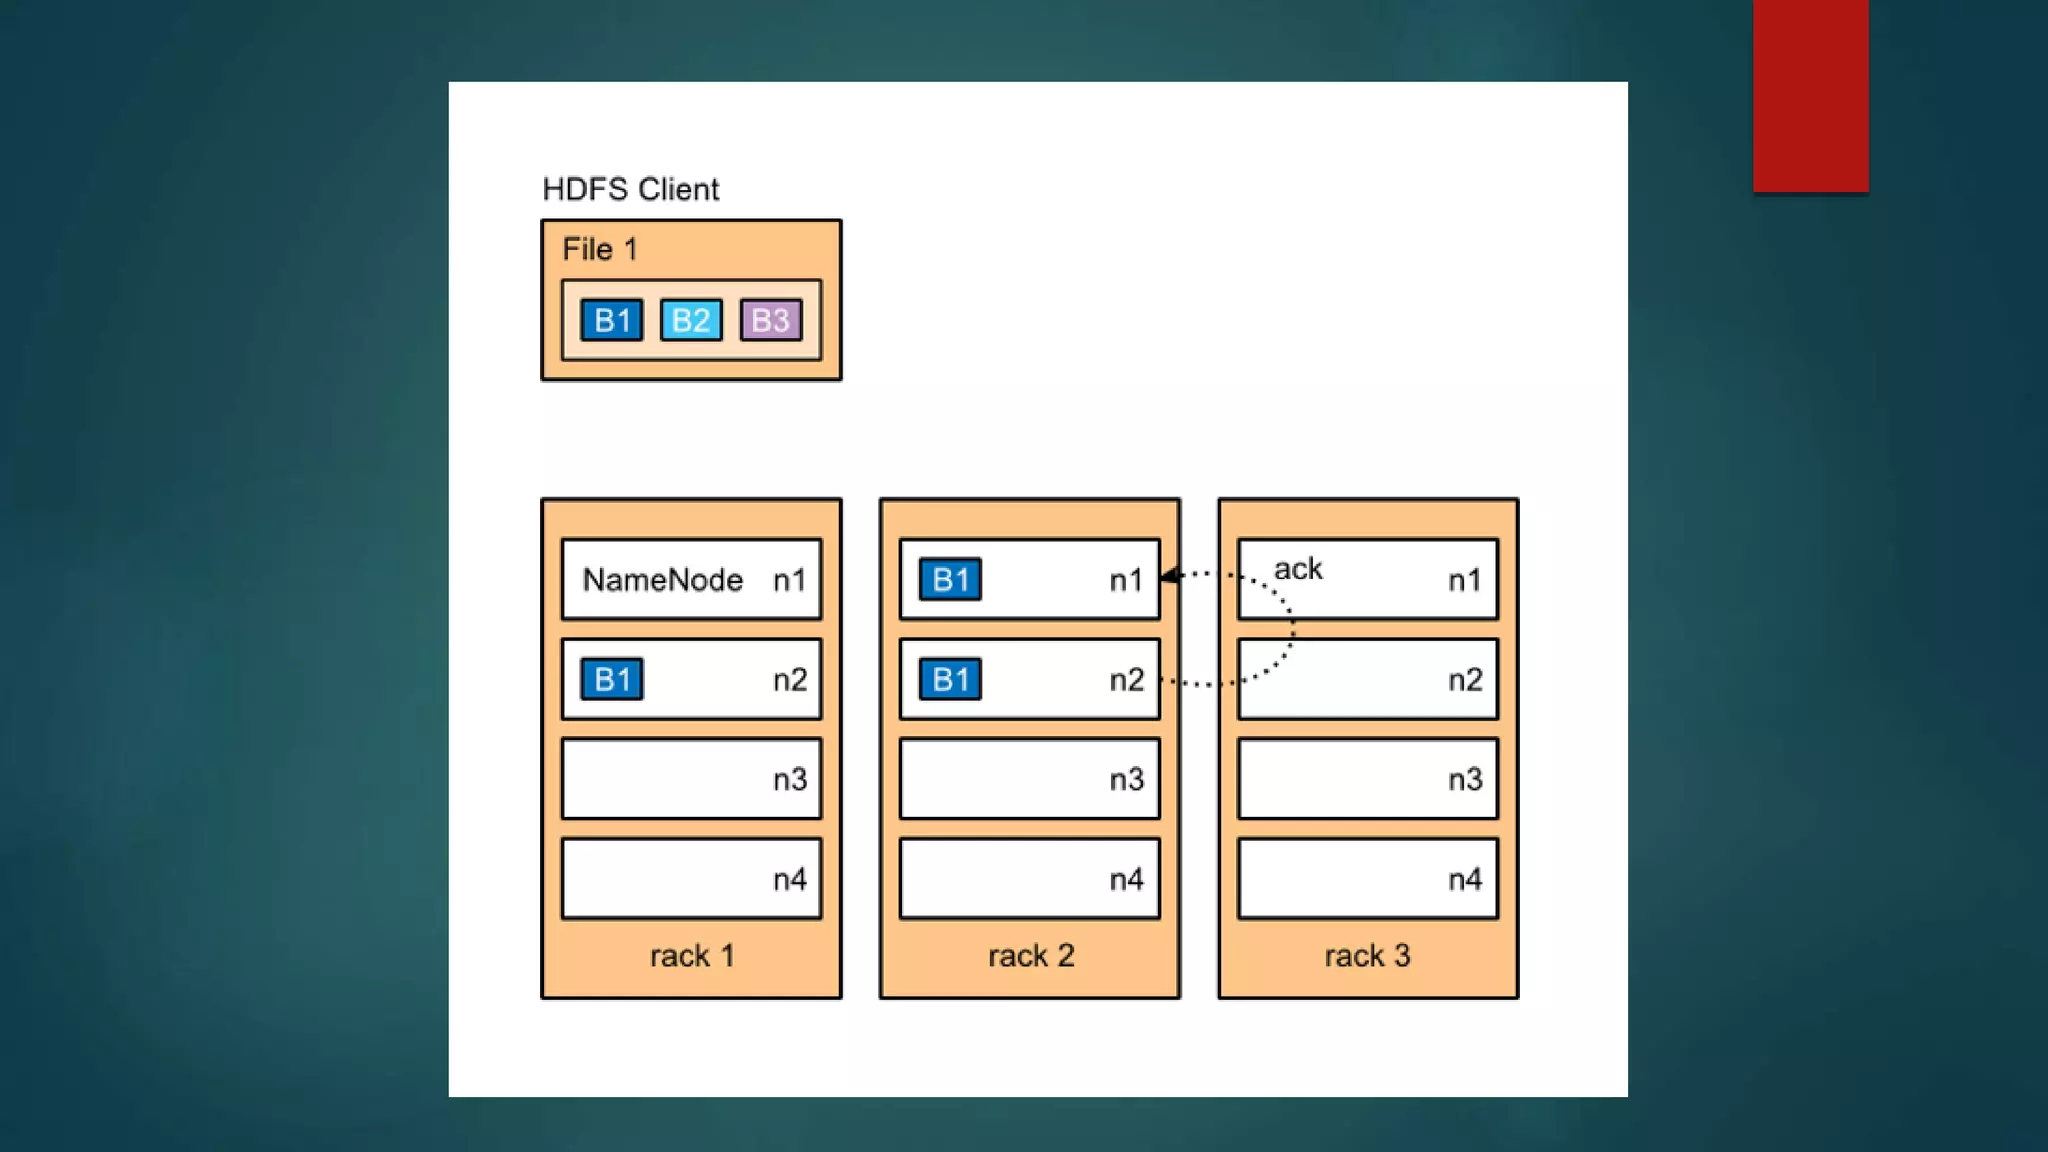Click the rack 1 label
Viewport: 2048px width, 1152px height.
pyautogui.click(x=691, y=955)
